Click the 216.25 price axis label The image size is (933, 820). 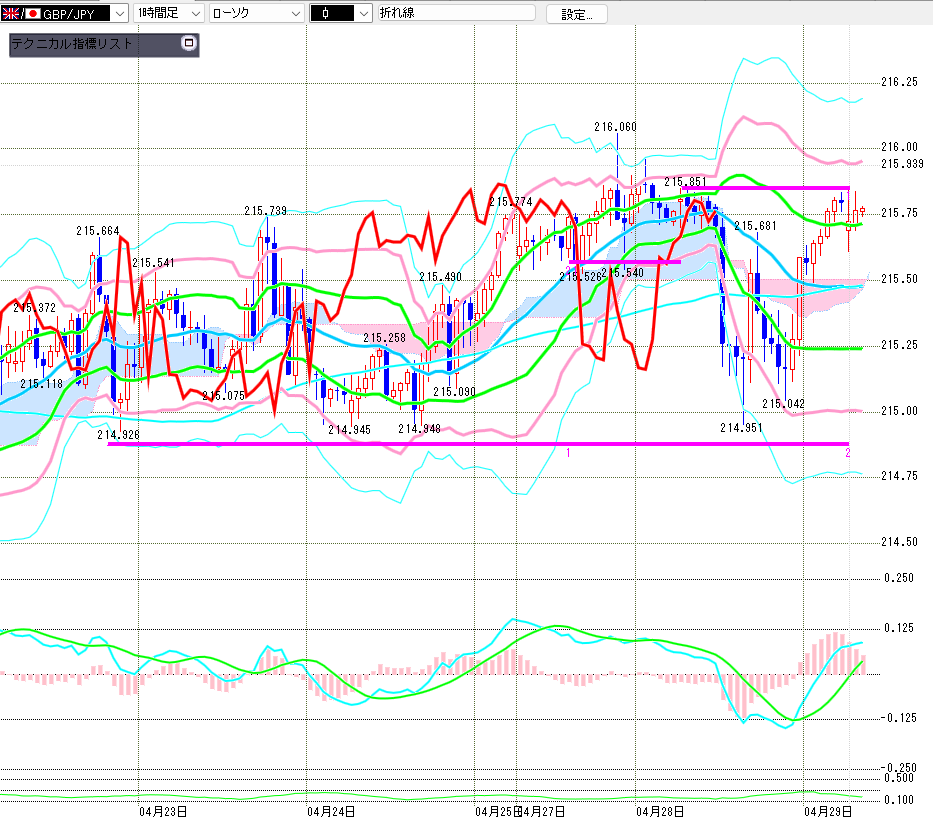click(898, 83)
